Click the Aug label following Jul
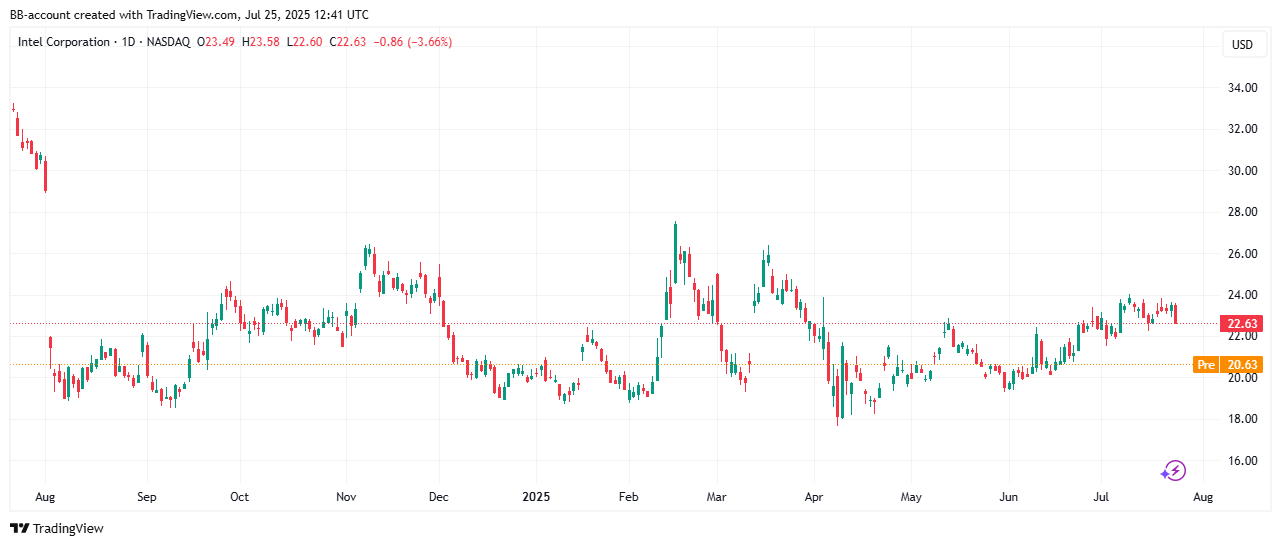This screenshot has height=546, width=1281. tap(1203, 496)
